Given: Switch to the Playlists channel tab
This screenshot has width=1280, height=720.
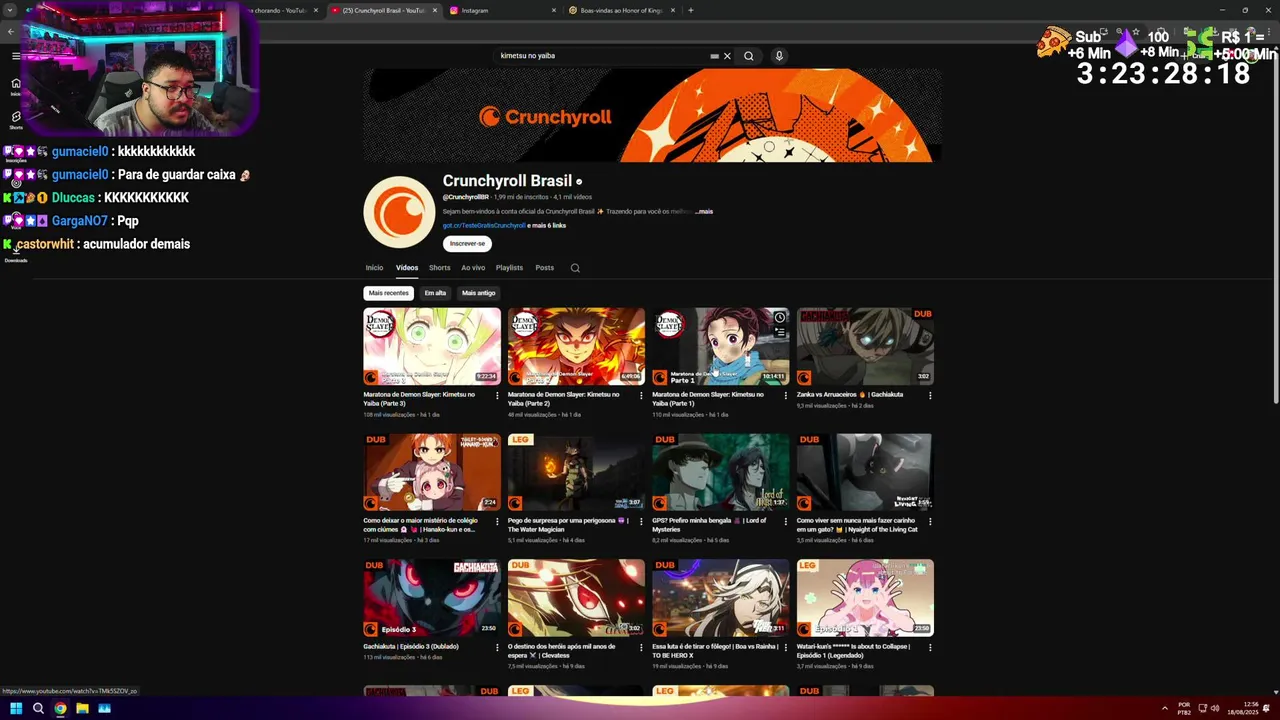Looking at the screenshot, I should coord(509,268).
